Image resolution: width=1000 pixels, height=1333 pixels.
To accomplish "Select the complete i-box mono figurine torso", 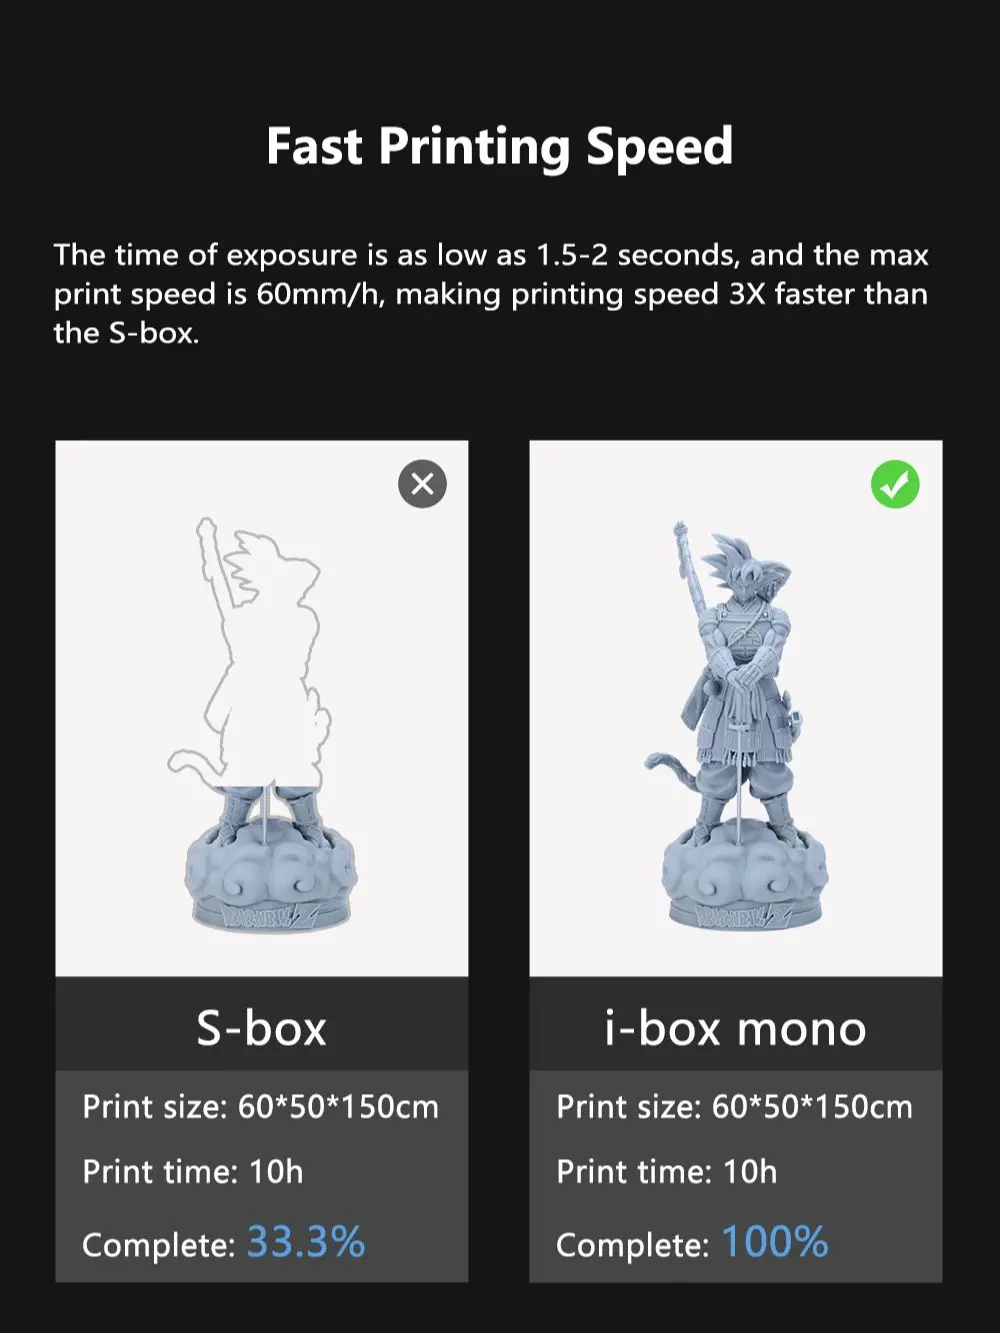I will (742, 650).
